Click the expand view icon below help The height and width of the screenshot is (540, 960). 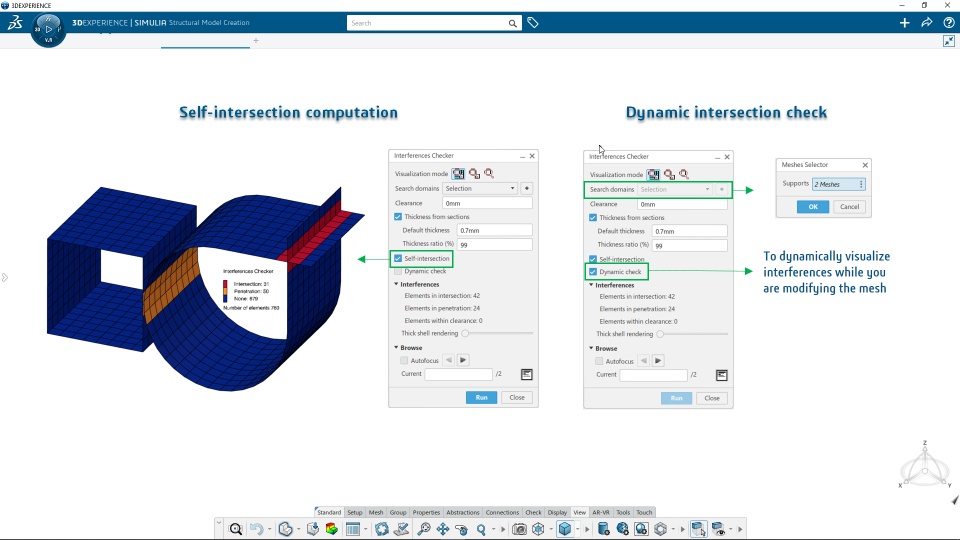tap(948, 41)
